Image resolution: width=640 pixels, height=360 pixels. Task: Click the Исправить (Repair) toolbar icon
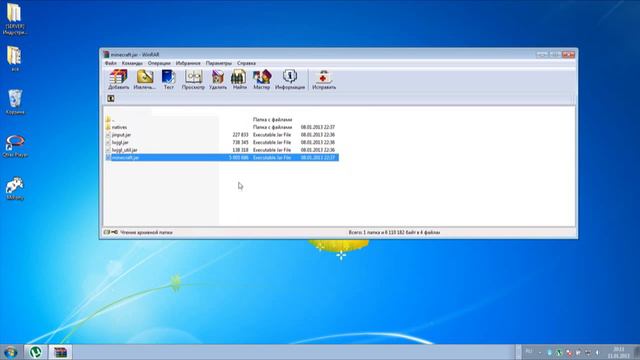(x=324, y=80)
